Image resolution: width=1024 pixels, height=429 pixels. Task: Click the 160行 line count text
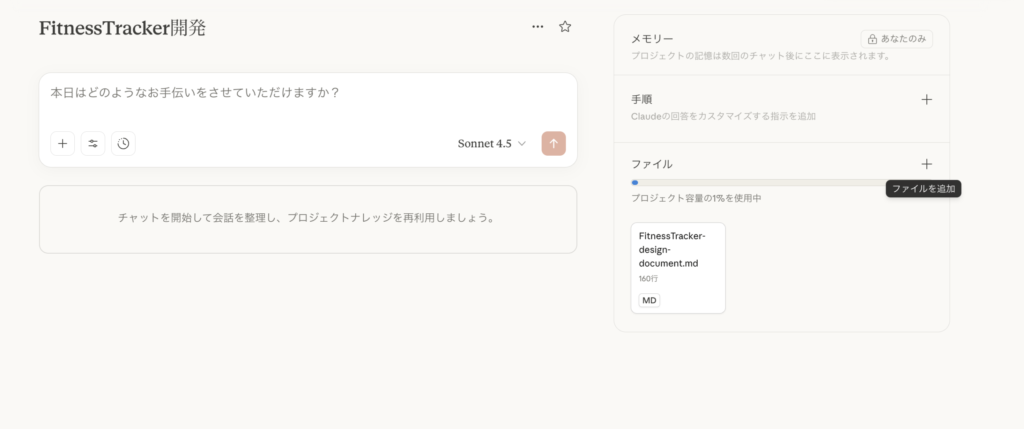tap(648, 279)
